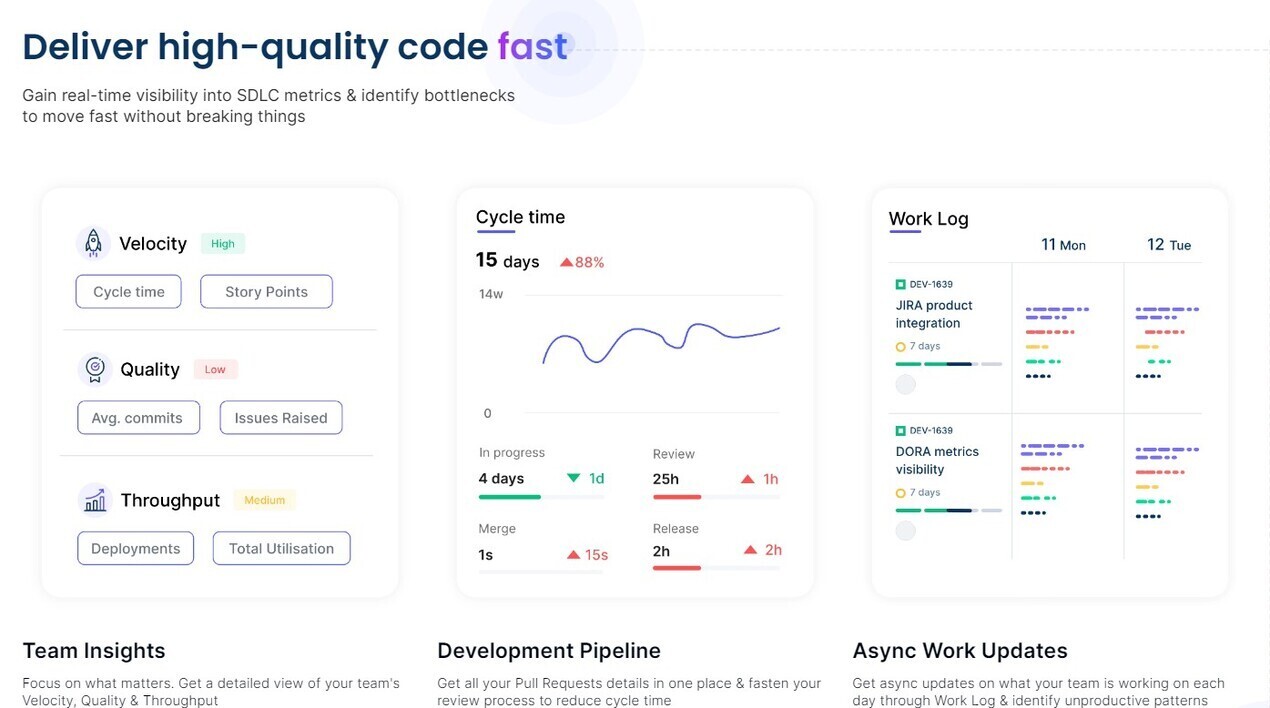Click the Release red progress bar
Screen dimensions: 1270x708
677,568
